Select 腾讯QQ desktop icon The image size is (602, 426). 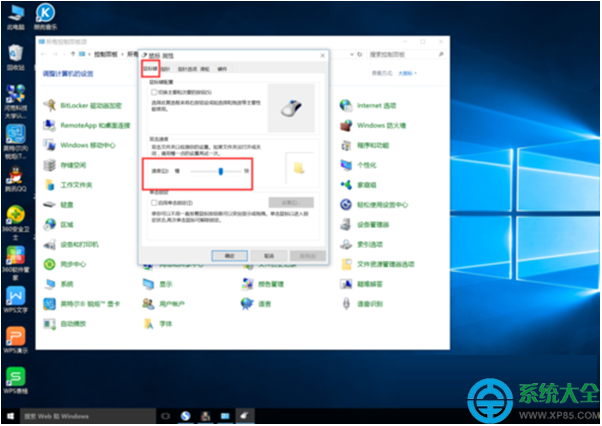click(x=16, y=179)
